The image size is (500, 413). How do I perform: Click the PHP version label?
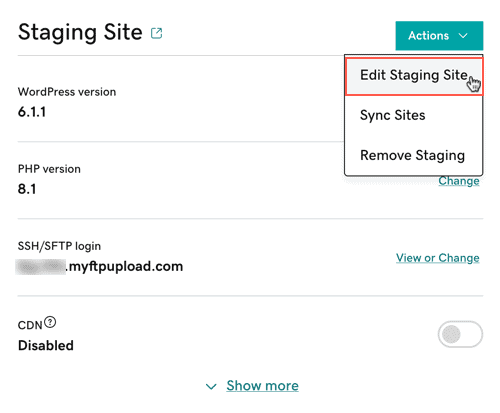(49, 169)
